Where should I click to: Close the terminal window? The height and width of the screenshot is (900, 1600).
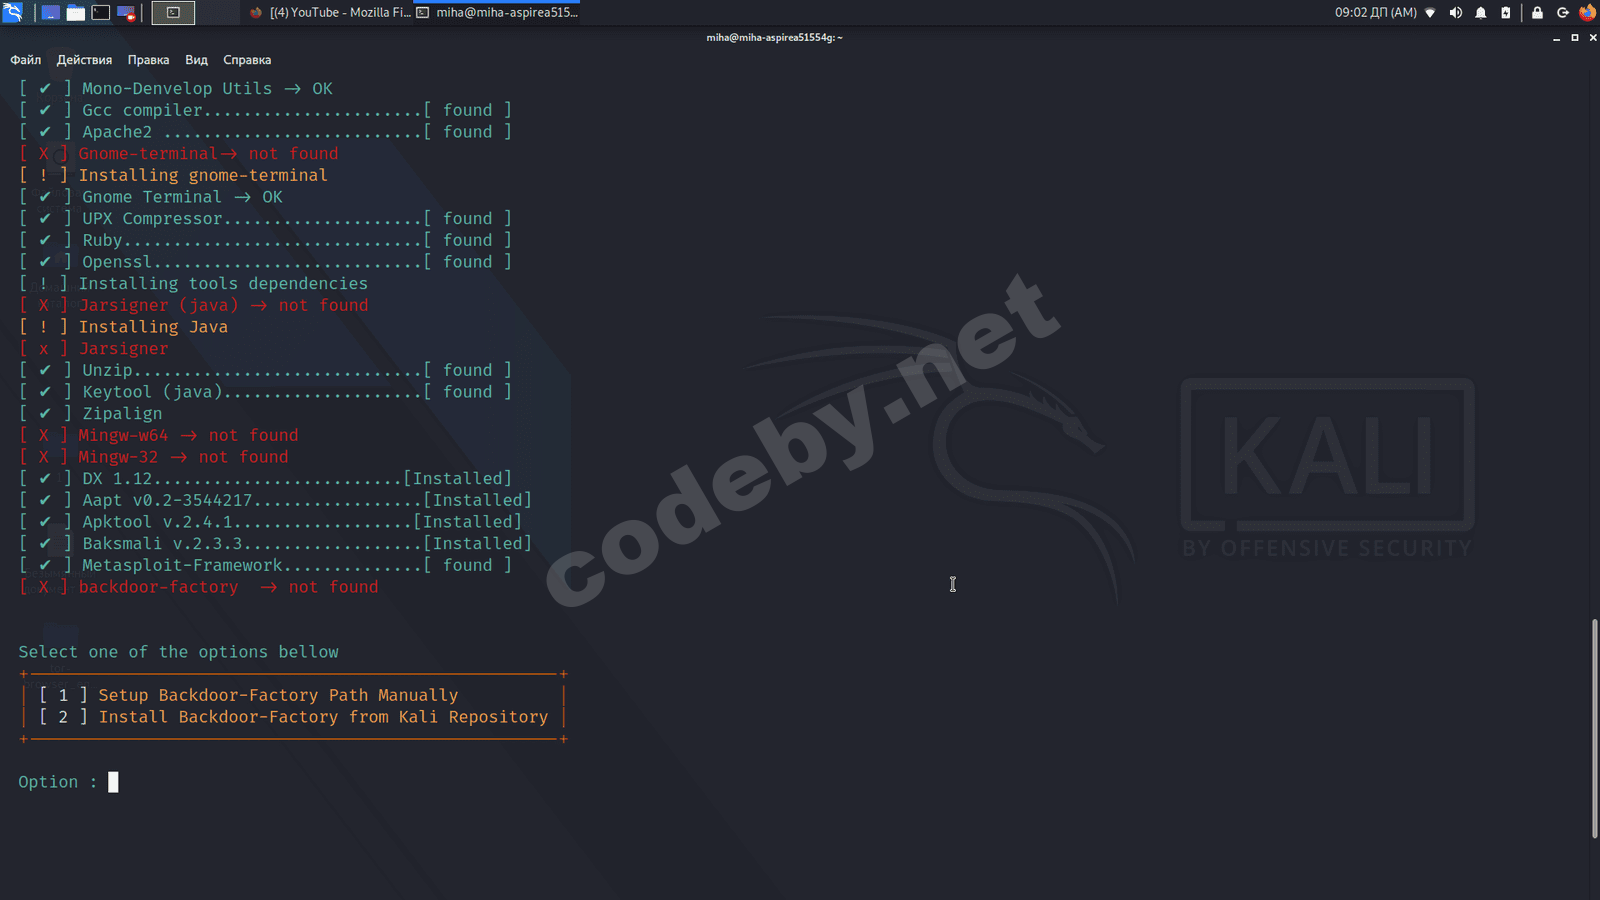(1593, 38)
